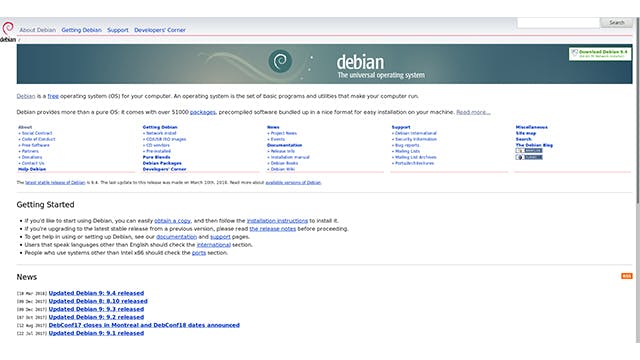Click the Help Debian heading link
The image size is (640, 360).
[32, 169]
